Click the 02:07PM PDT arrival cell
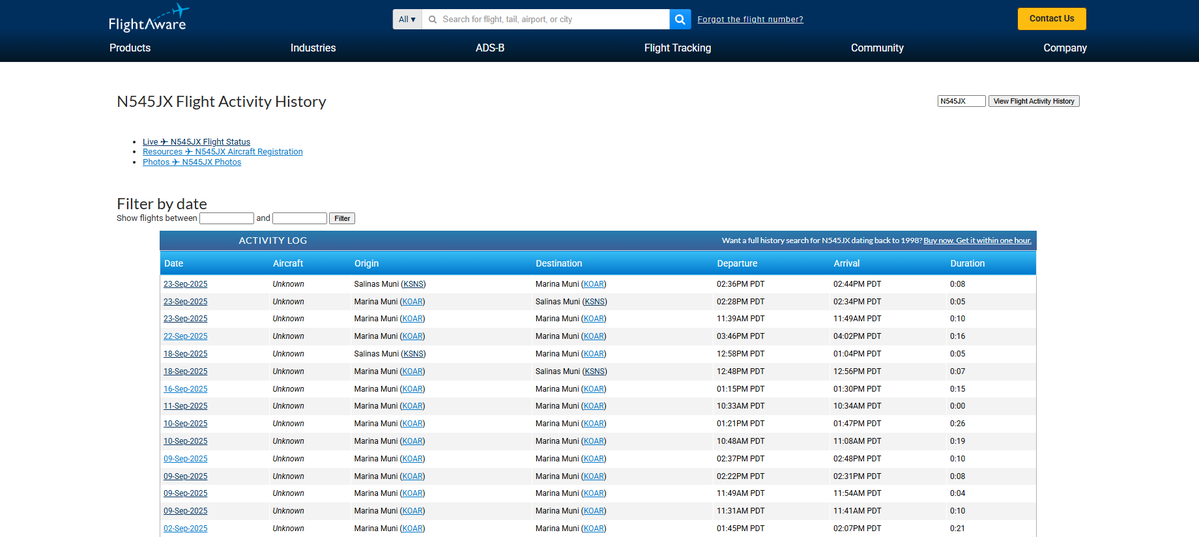 857,529
